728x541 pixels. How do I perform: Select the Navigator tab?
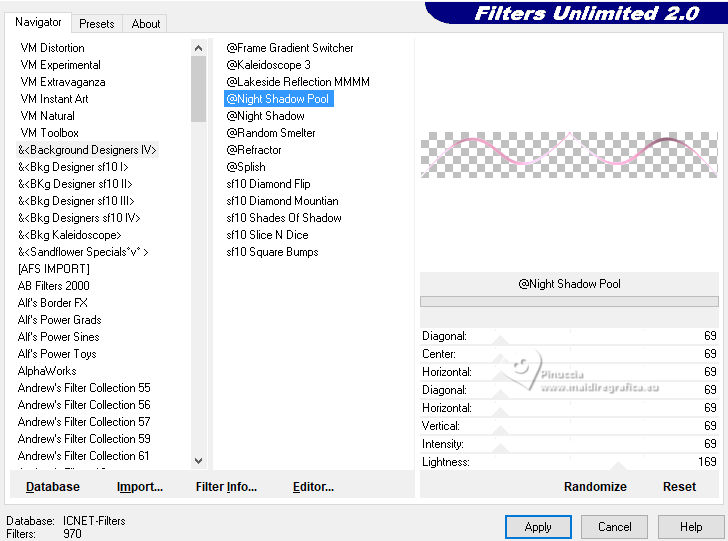pos(38,22)
